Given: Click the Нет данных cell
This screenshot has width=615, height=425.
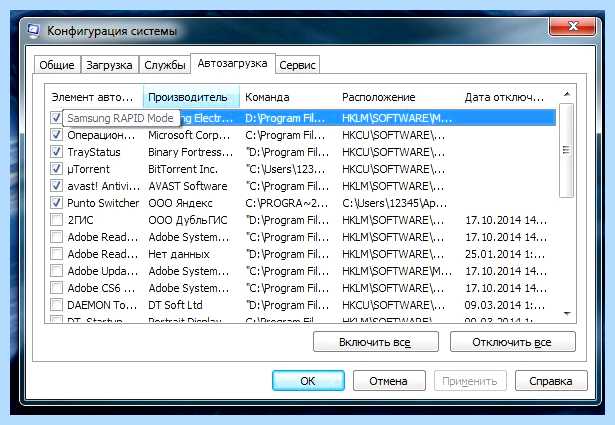Looking at the screenshot, I should click(x=179, y=254).
